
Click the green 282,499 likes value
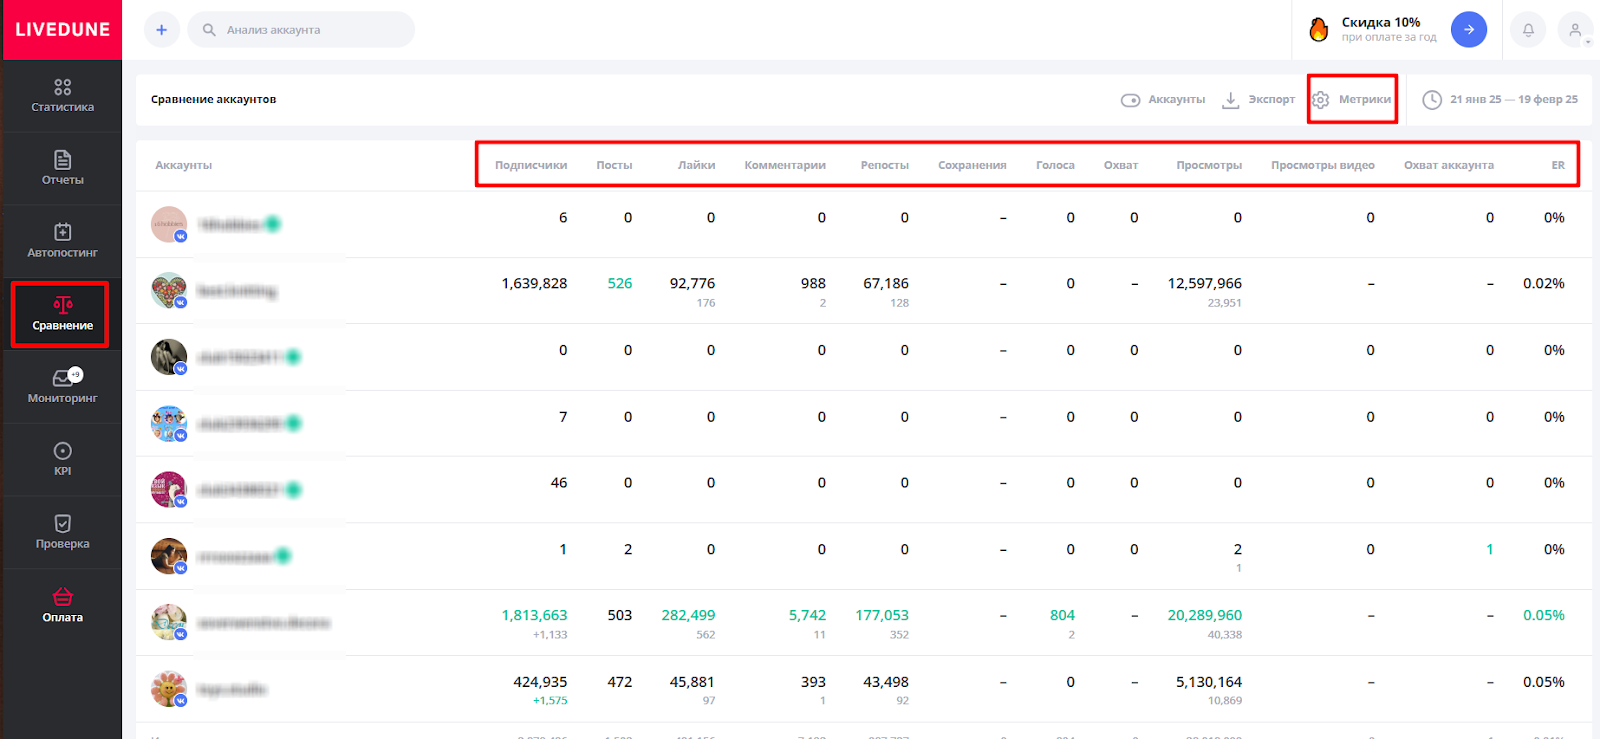688,616
